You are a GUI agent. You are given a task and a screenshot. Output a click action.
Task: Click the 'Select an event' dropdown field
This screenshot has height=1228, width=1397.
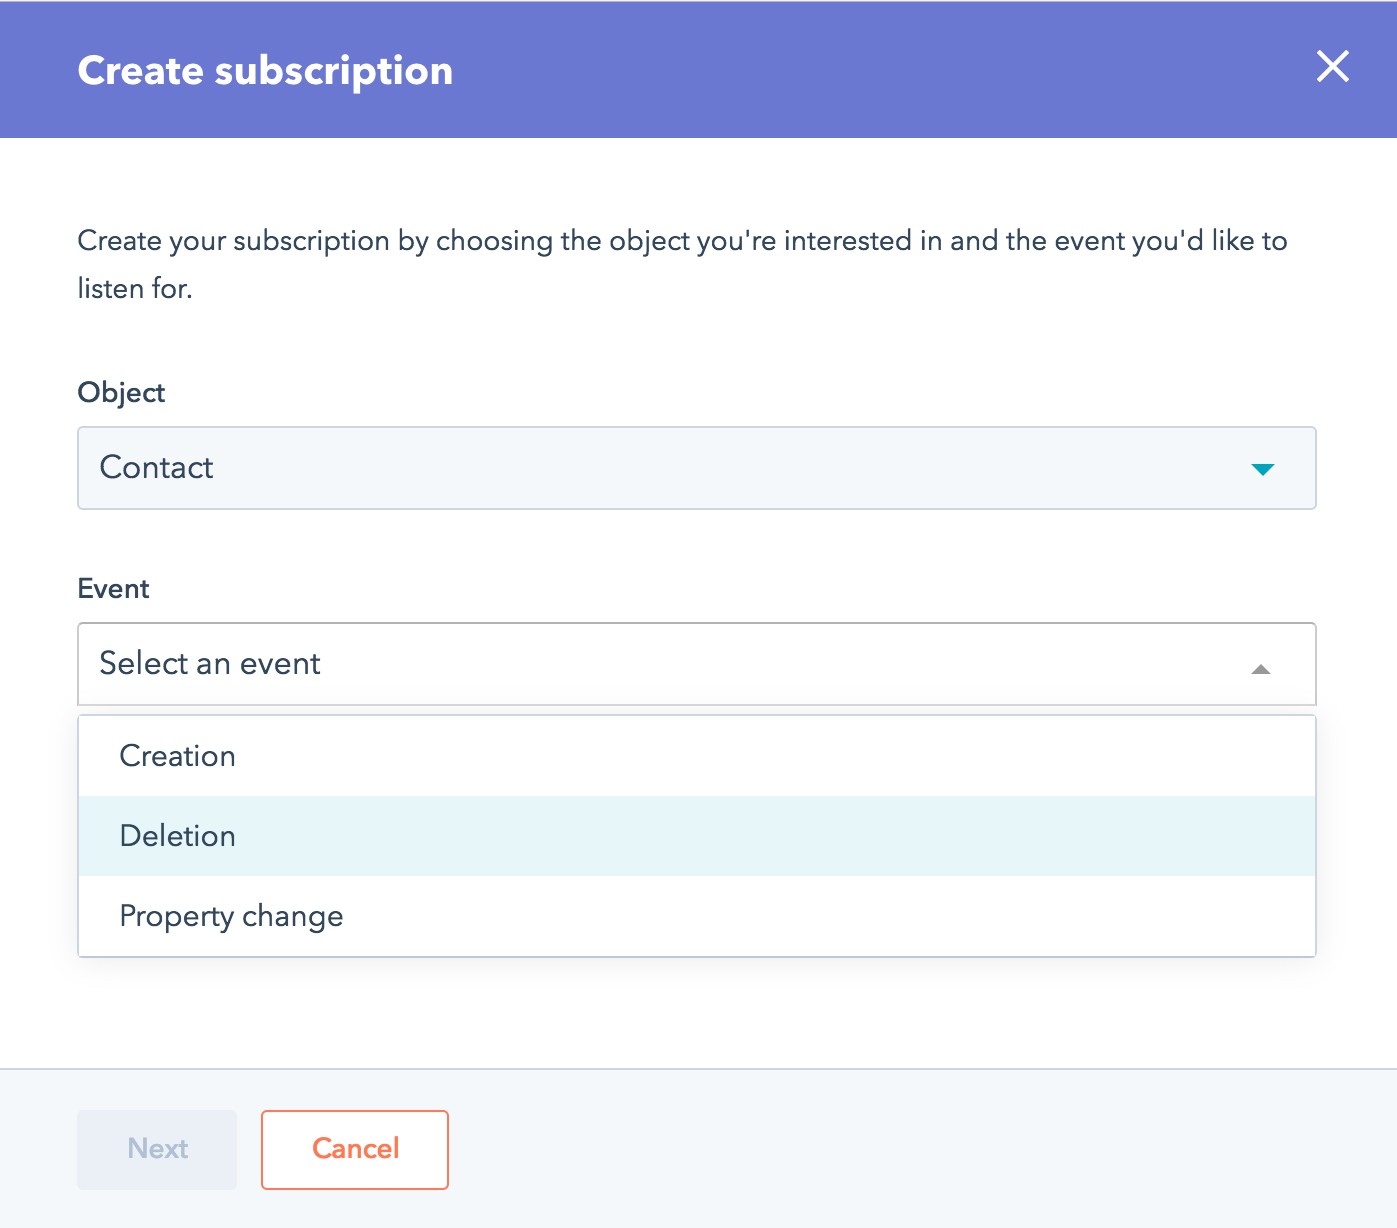tap(696, 664)
